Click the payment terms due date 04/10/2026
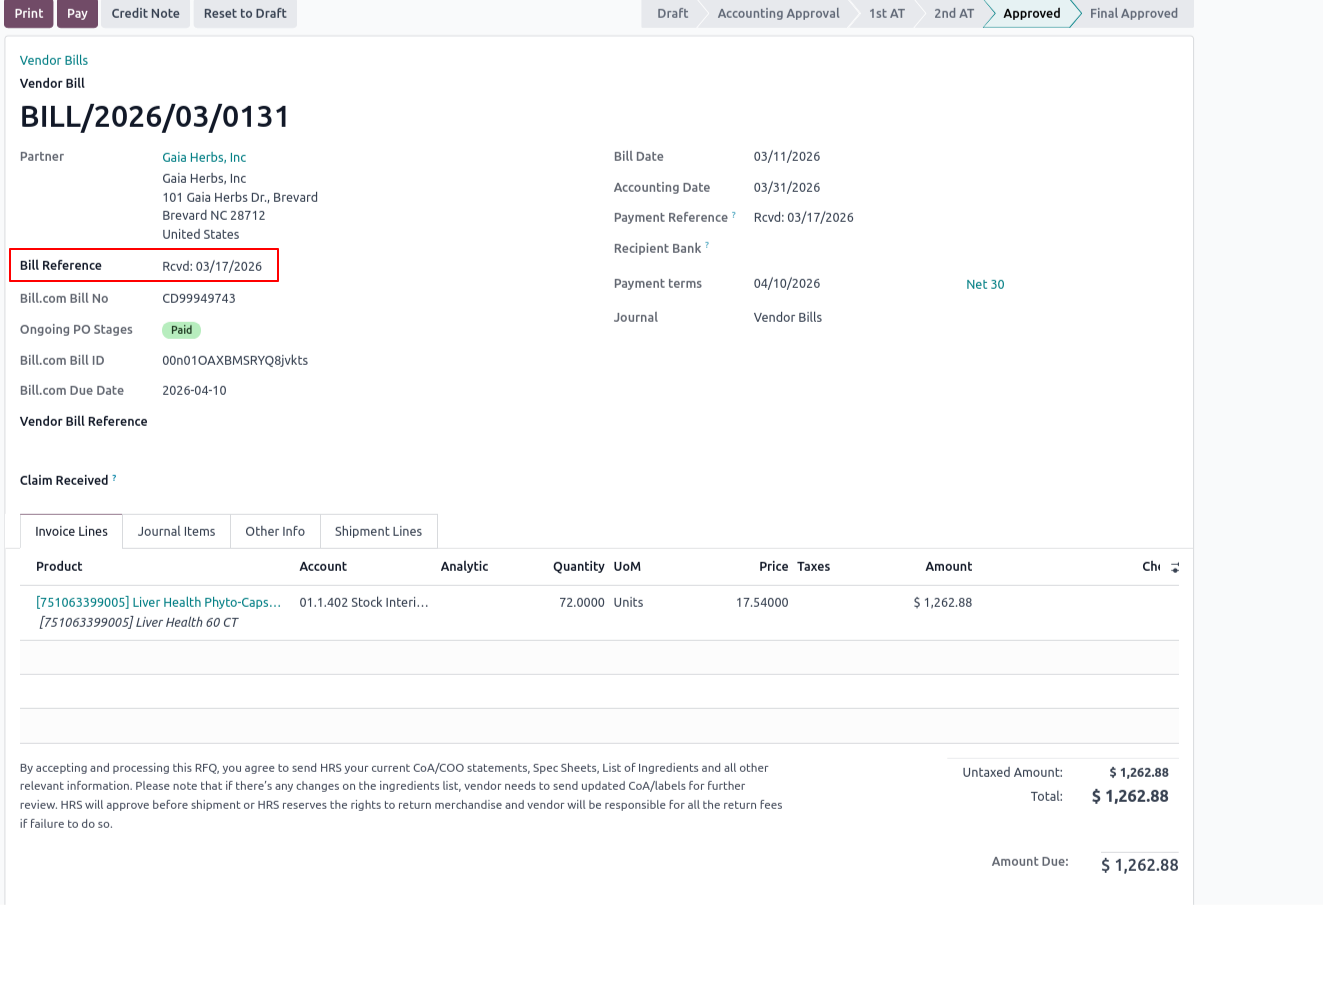This screenshot has width=1323, height=984. point(787,283)
